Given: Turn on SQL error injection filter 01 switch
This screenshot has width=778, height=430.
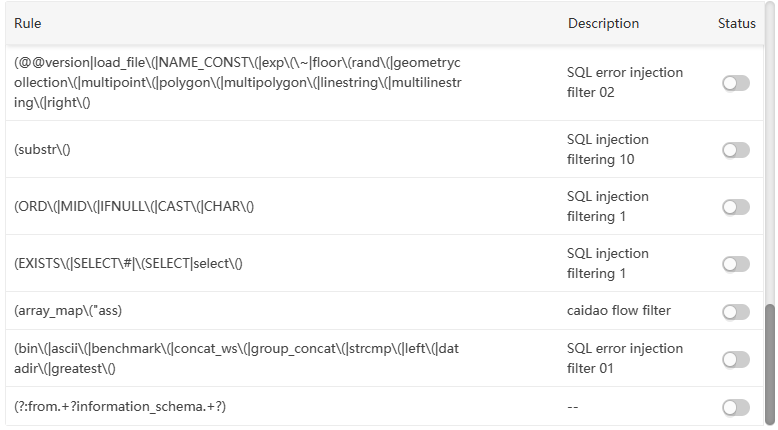Looking at the screenshot, I should coord(735,359).
